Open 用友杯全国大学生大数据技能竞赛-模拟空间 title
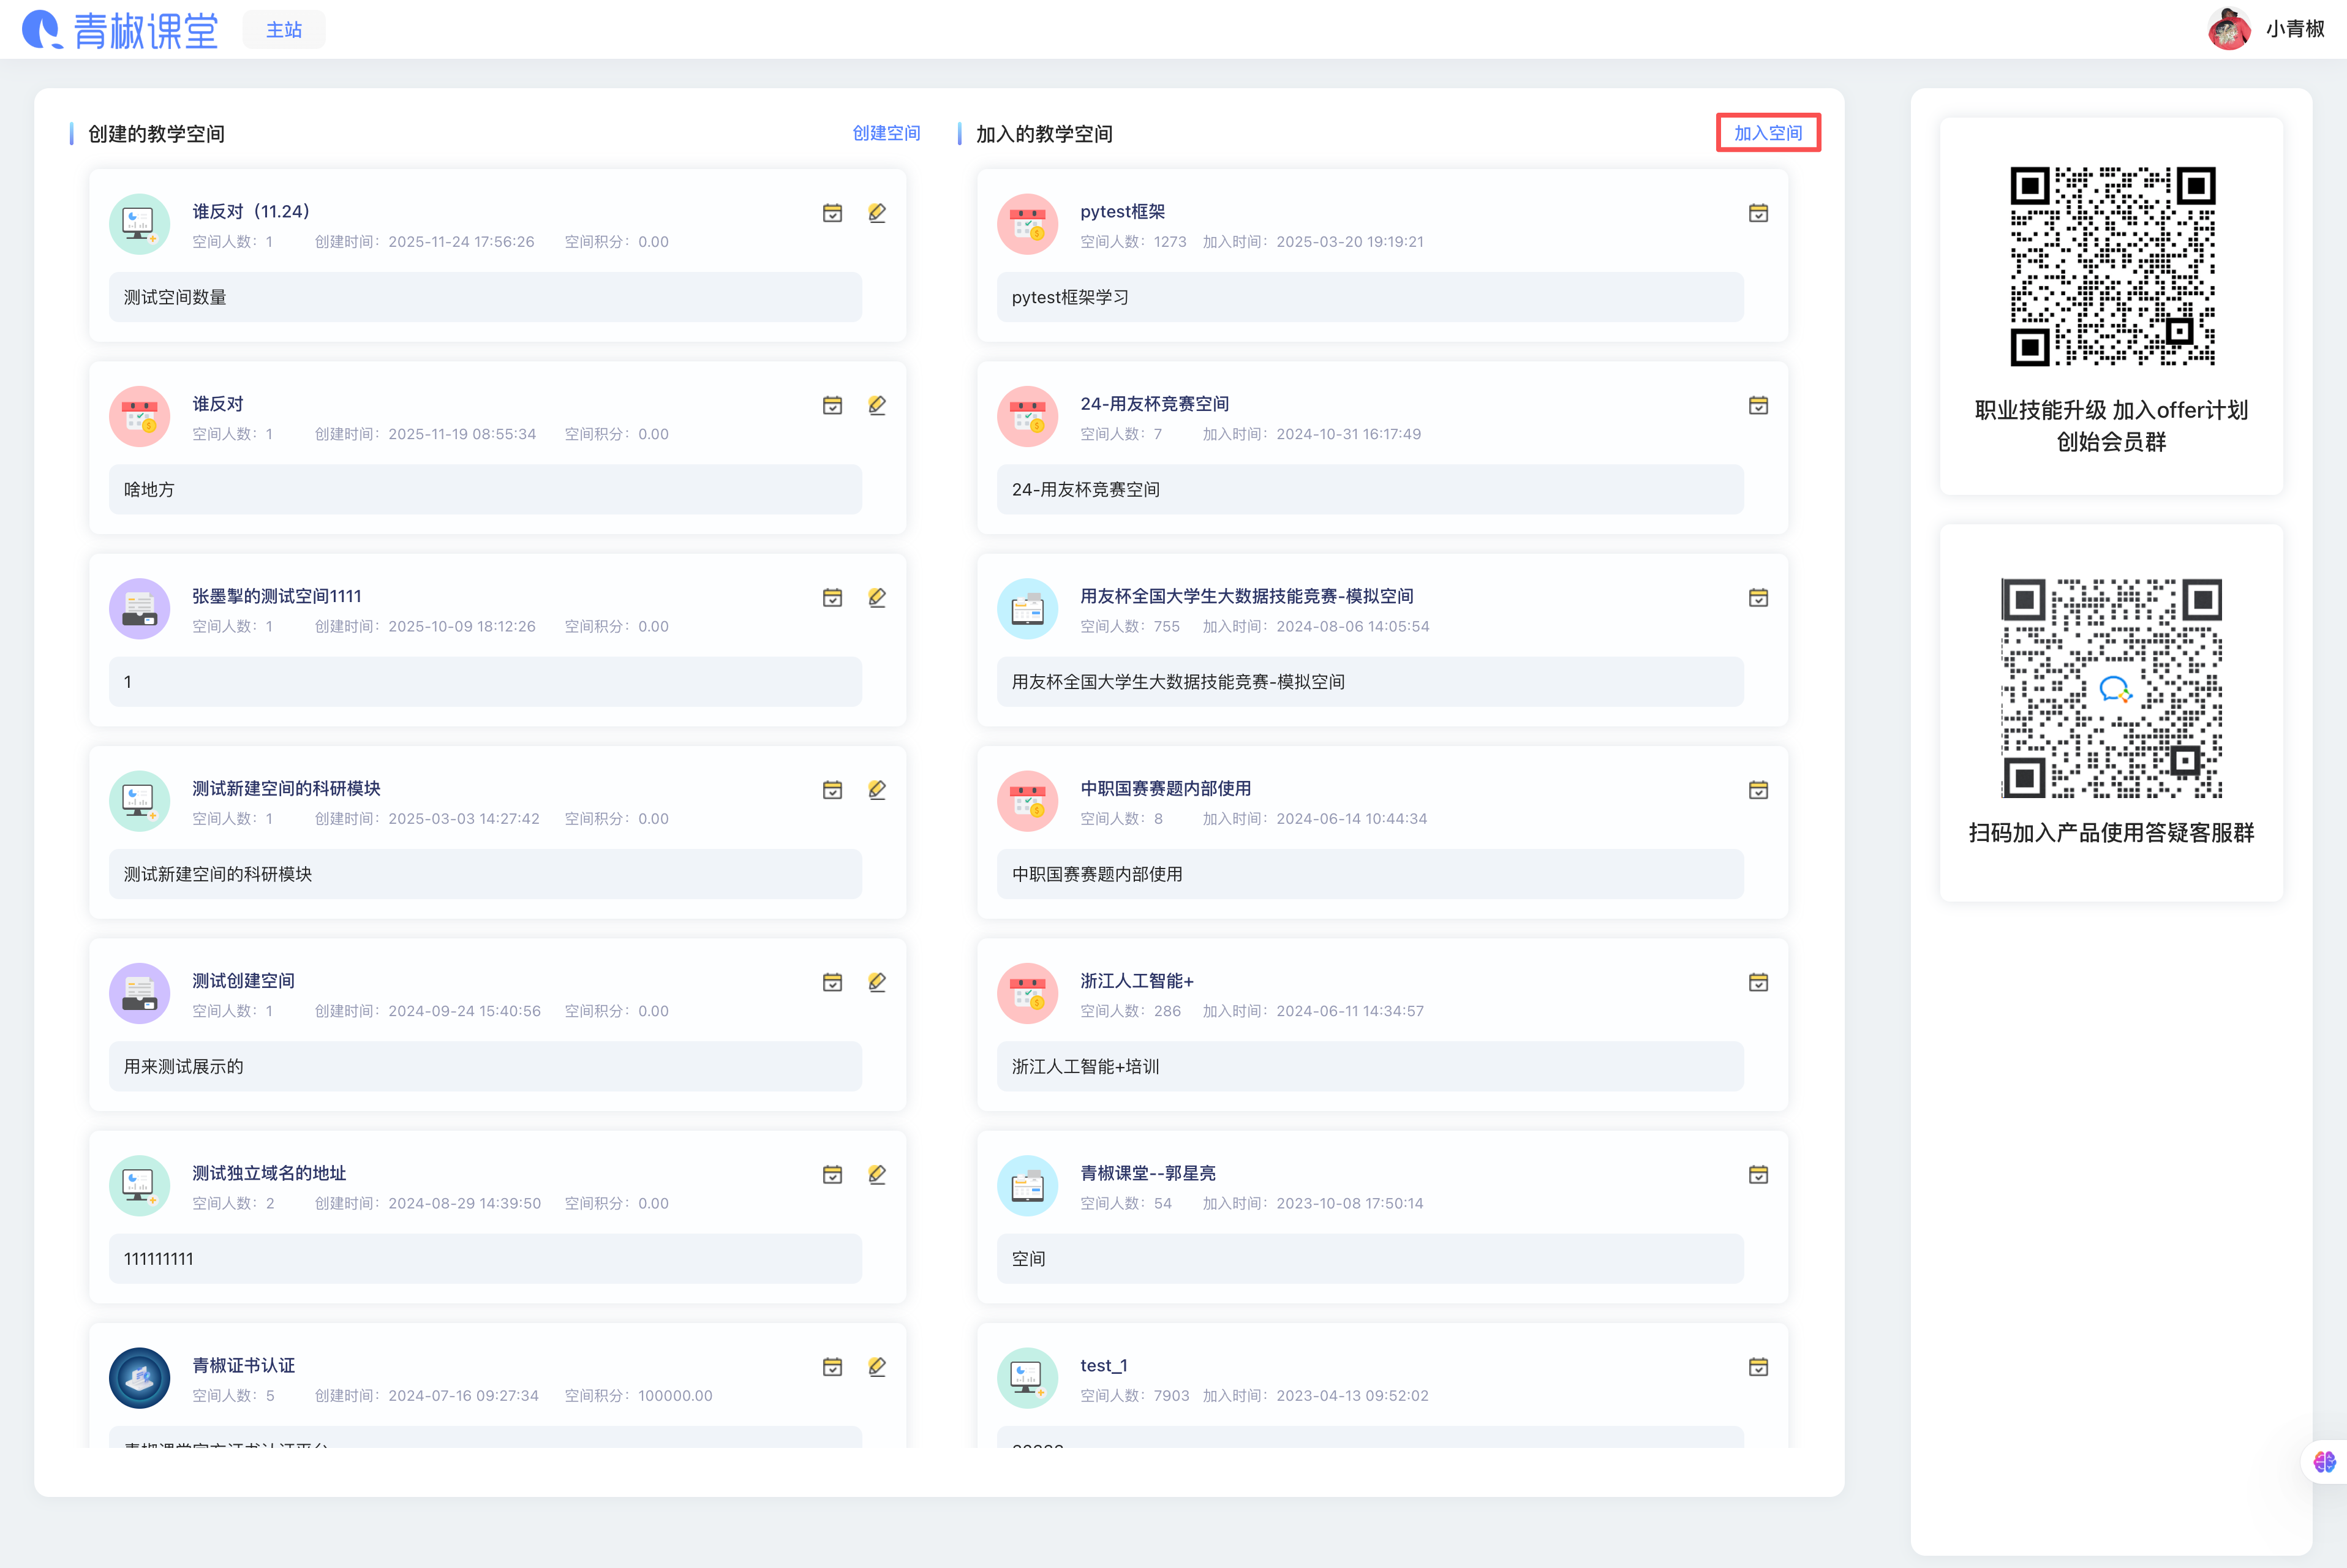The image size is (2347, 1568). pyautogui.click(x=1246, y=596)
